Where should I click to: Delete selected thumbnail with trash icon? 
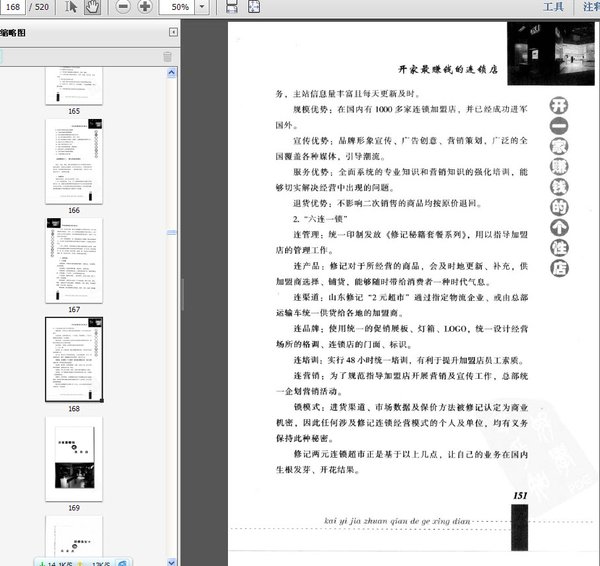point(167,56)
